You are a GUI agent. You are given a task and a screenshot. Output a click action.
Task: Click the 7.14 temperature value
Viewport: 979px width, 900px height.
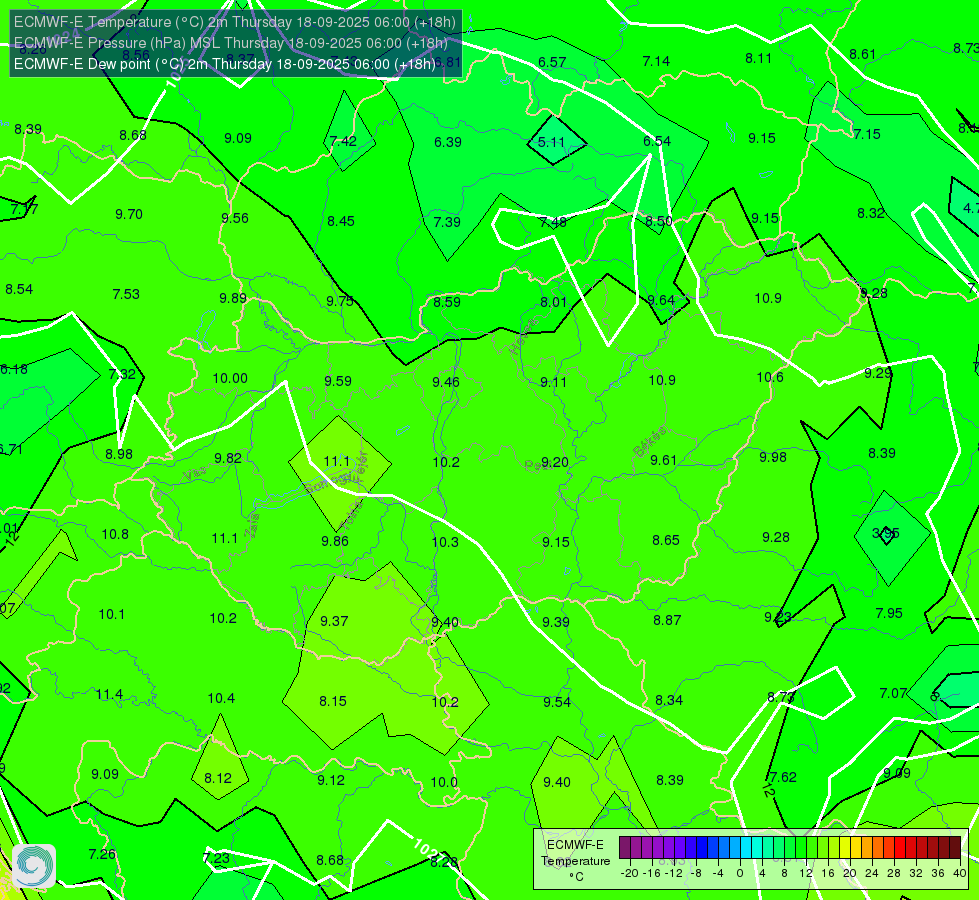(x=656, y=61)
